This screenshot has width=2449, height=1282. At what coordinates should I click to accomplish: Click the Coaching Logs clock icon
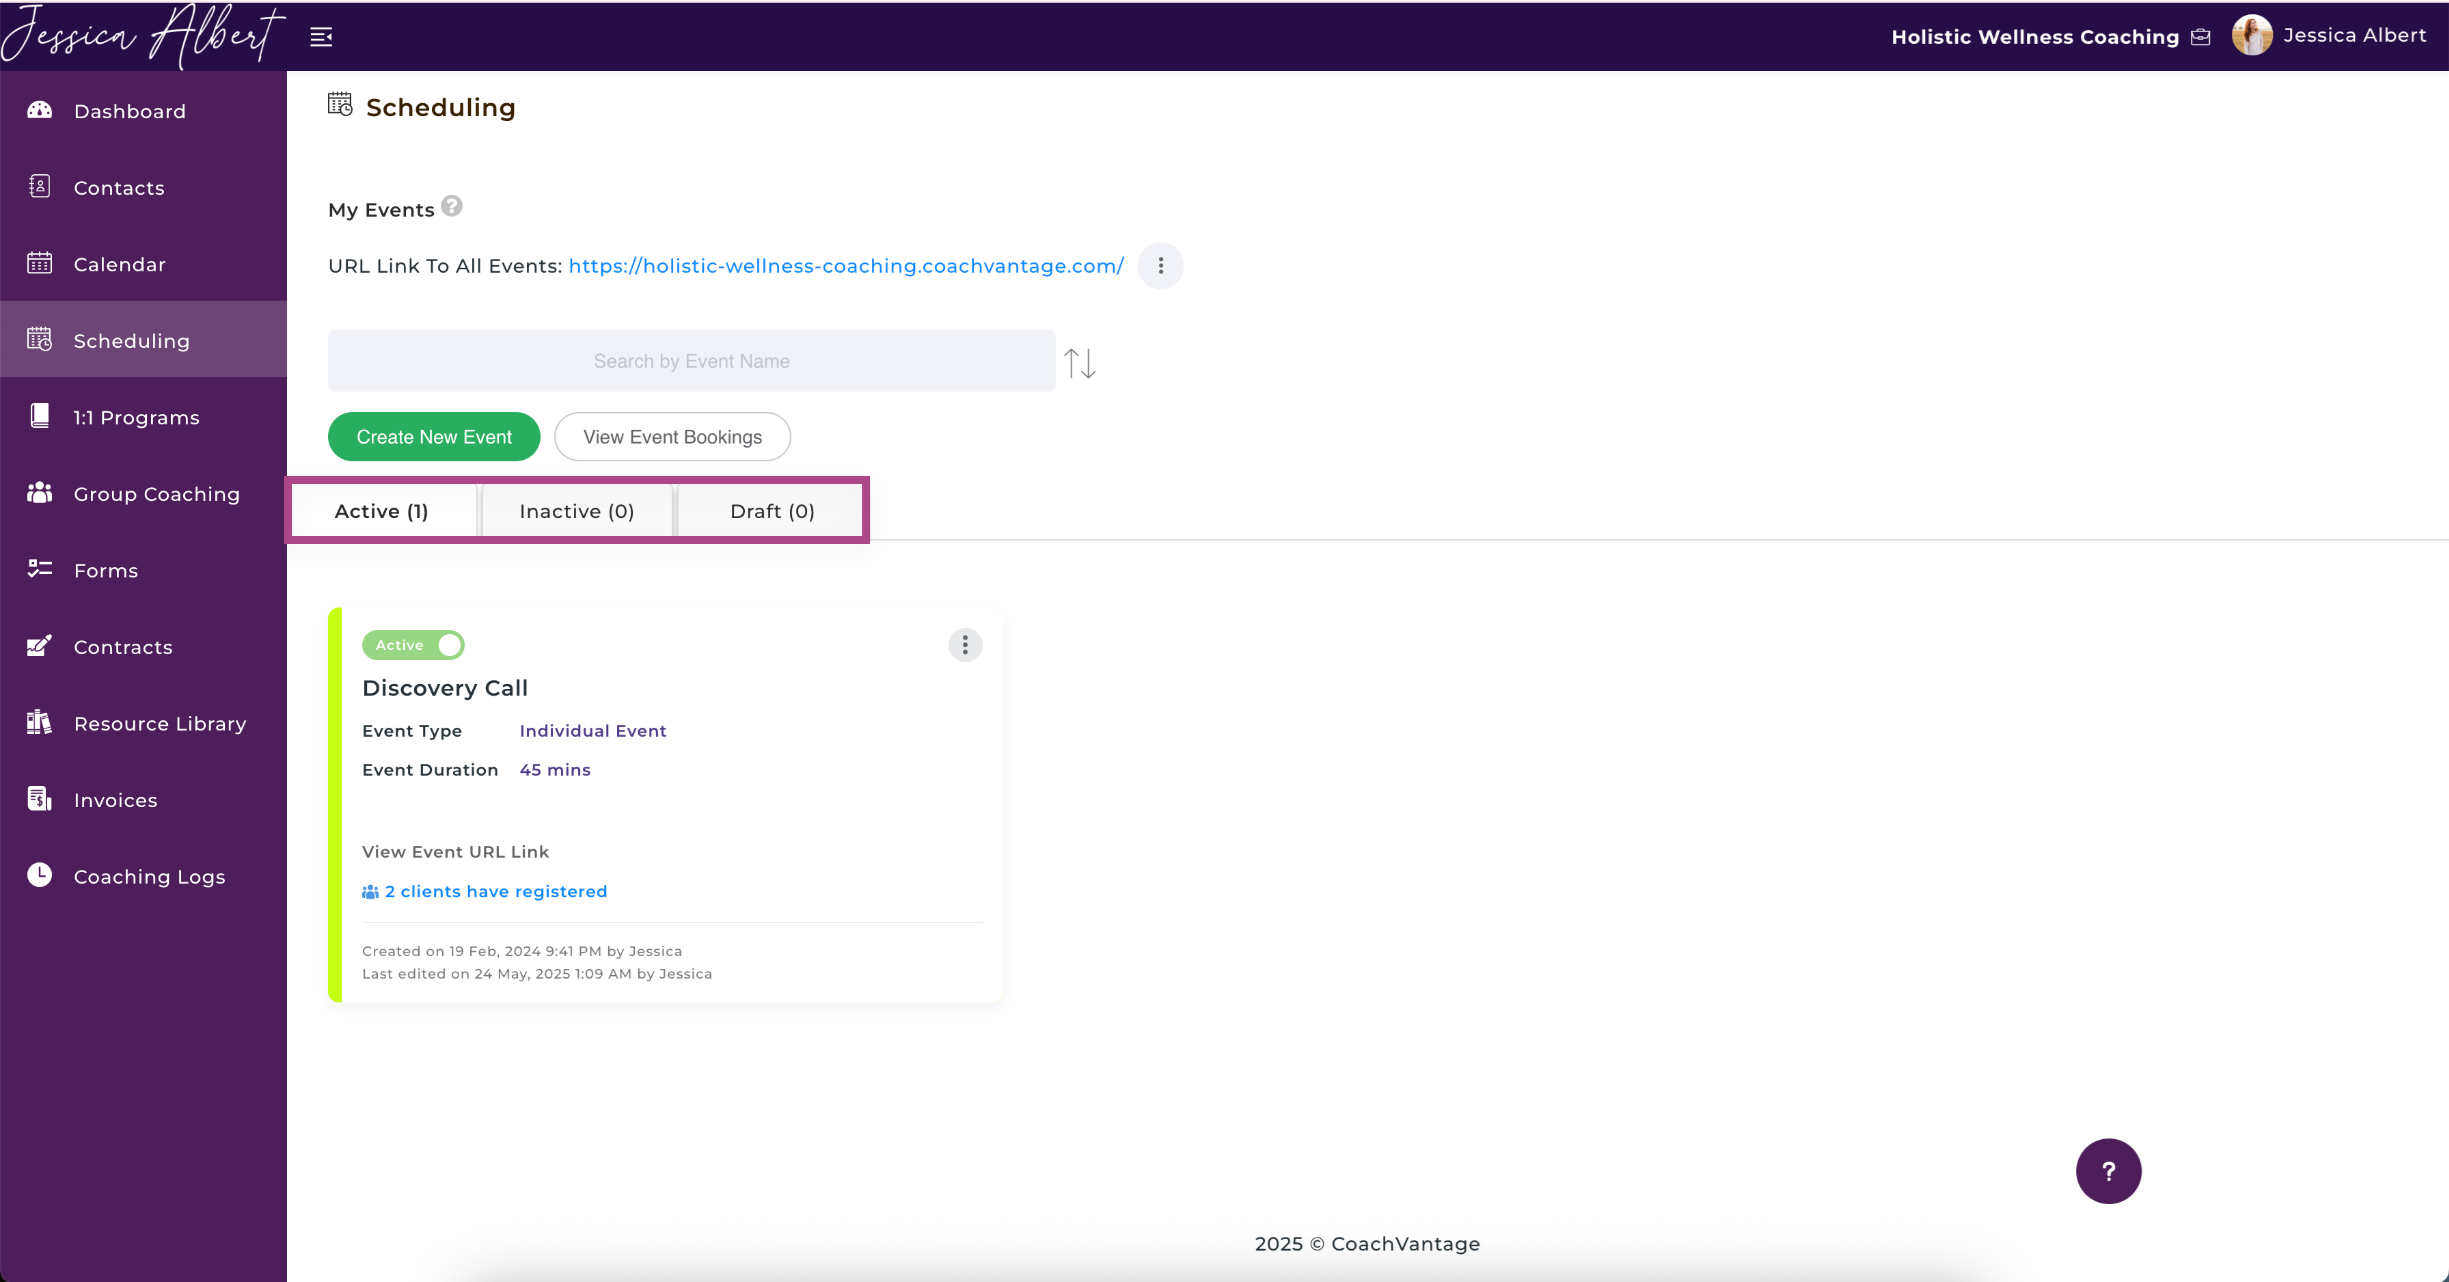(x=39, y=875)
